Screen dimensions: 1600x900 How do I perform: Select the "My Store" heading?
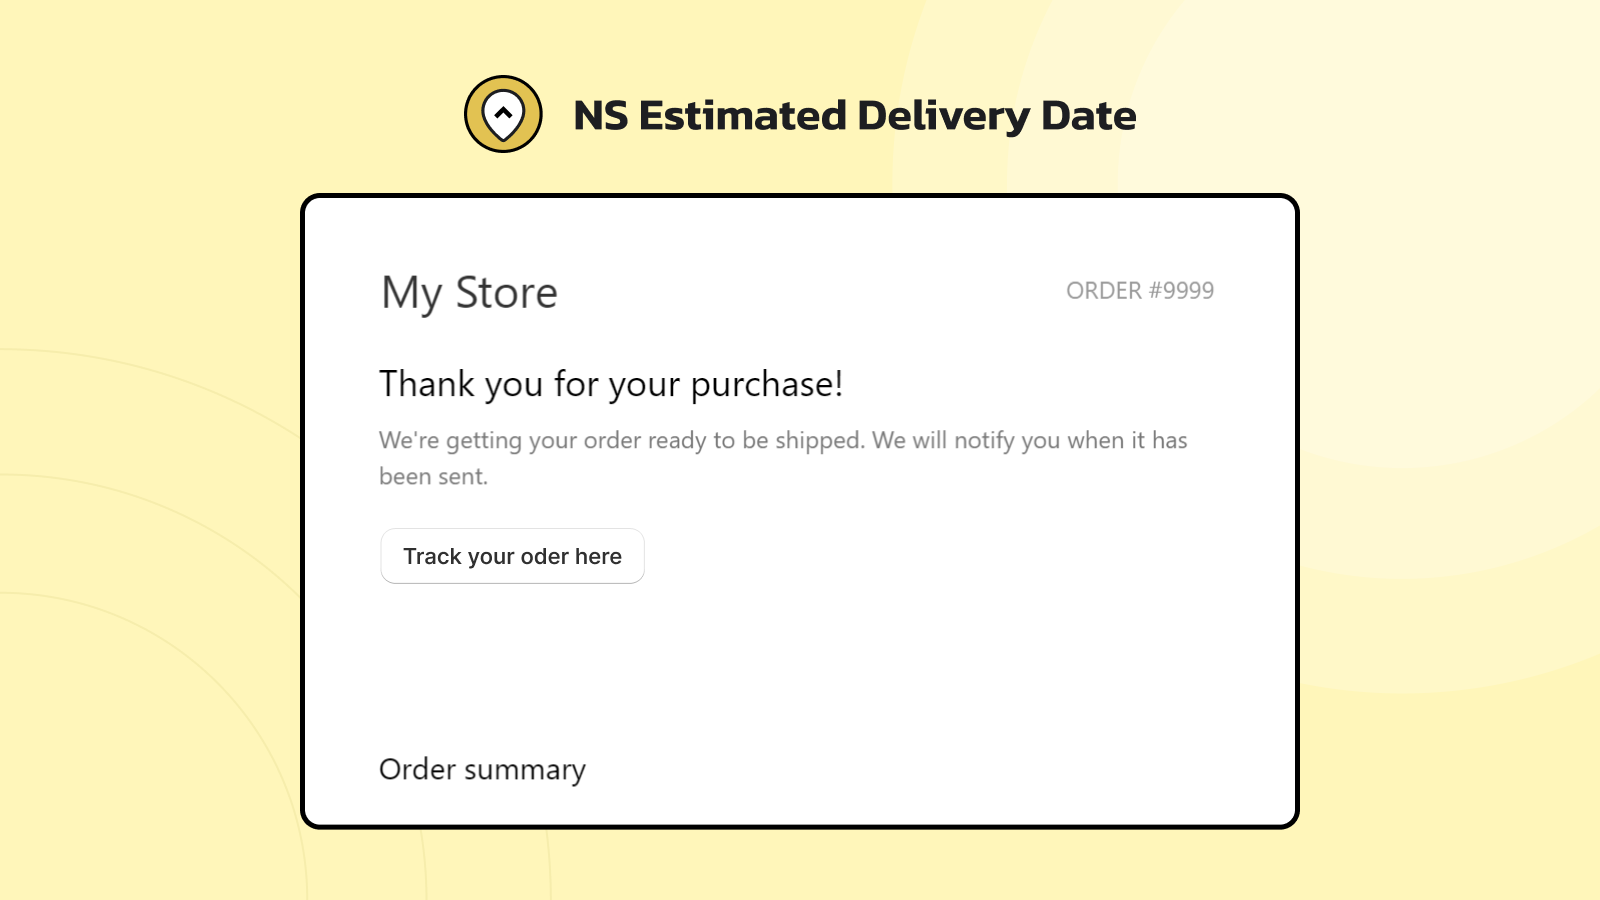(x=469, y=293)
